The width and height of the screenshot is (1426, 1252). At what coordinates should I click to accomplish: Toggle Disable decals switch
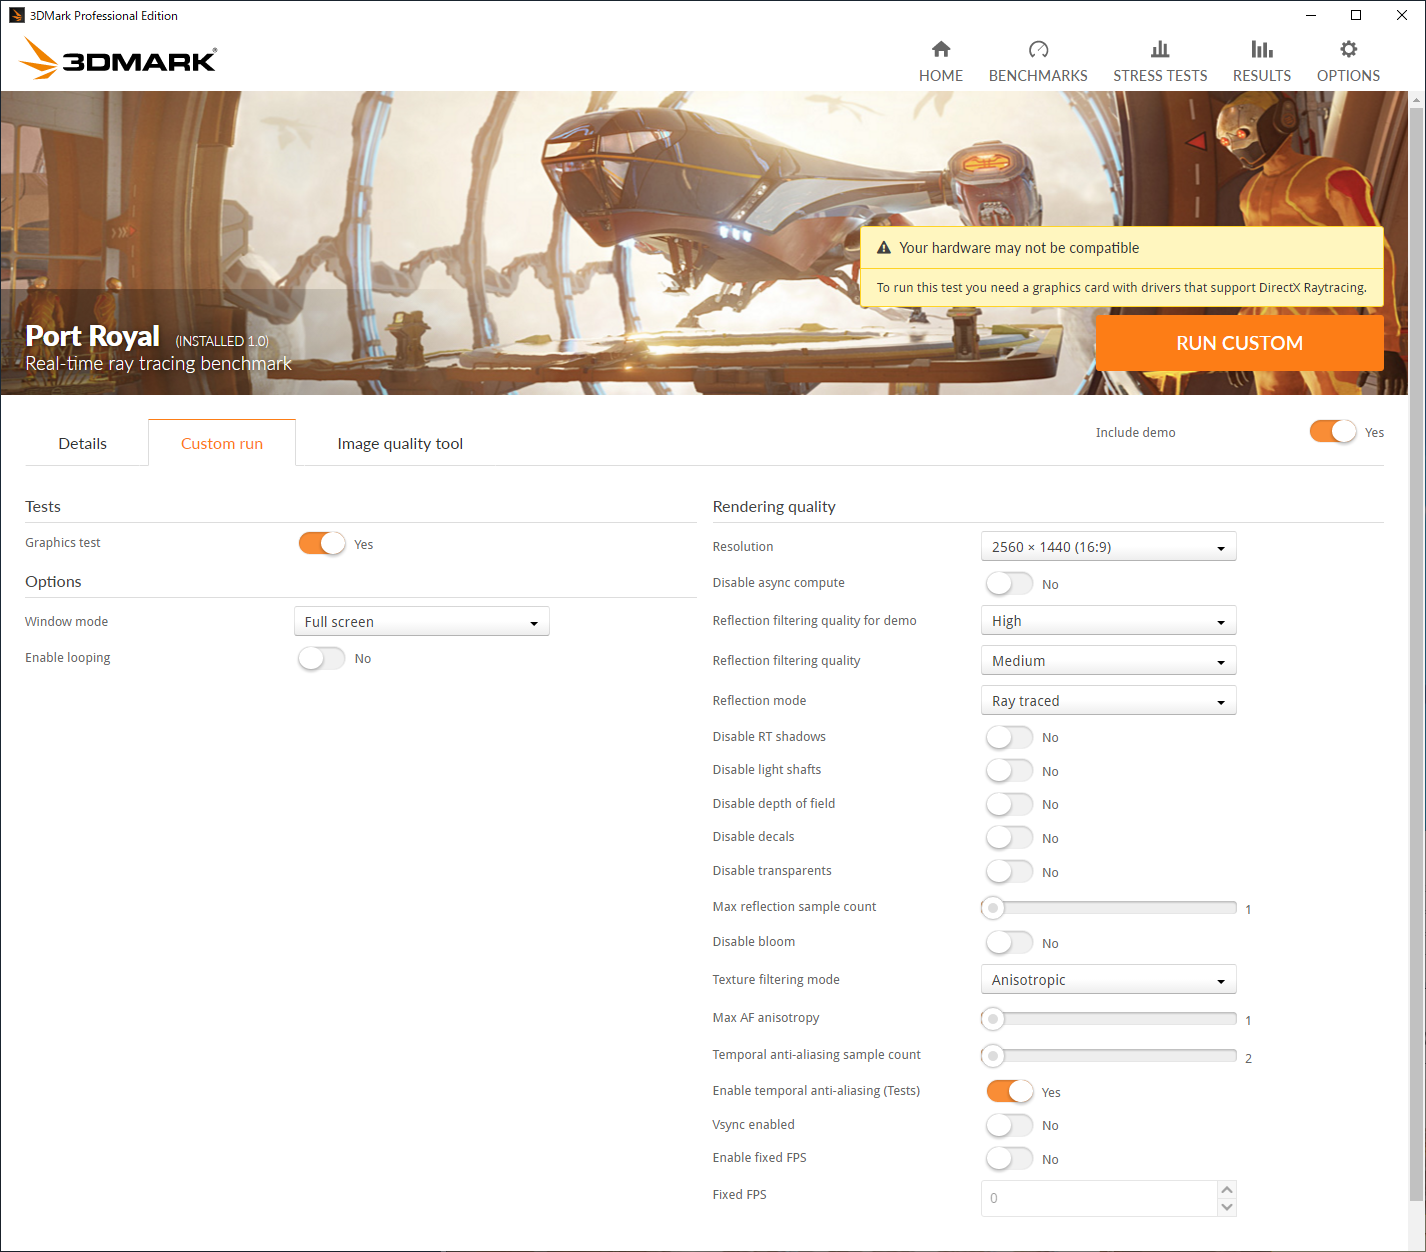(x=1009, y=837)
